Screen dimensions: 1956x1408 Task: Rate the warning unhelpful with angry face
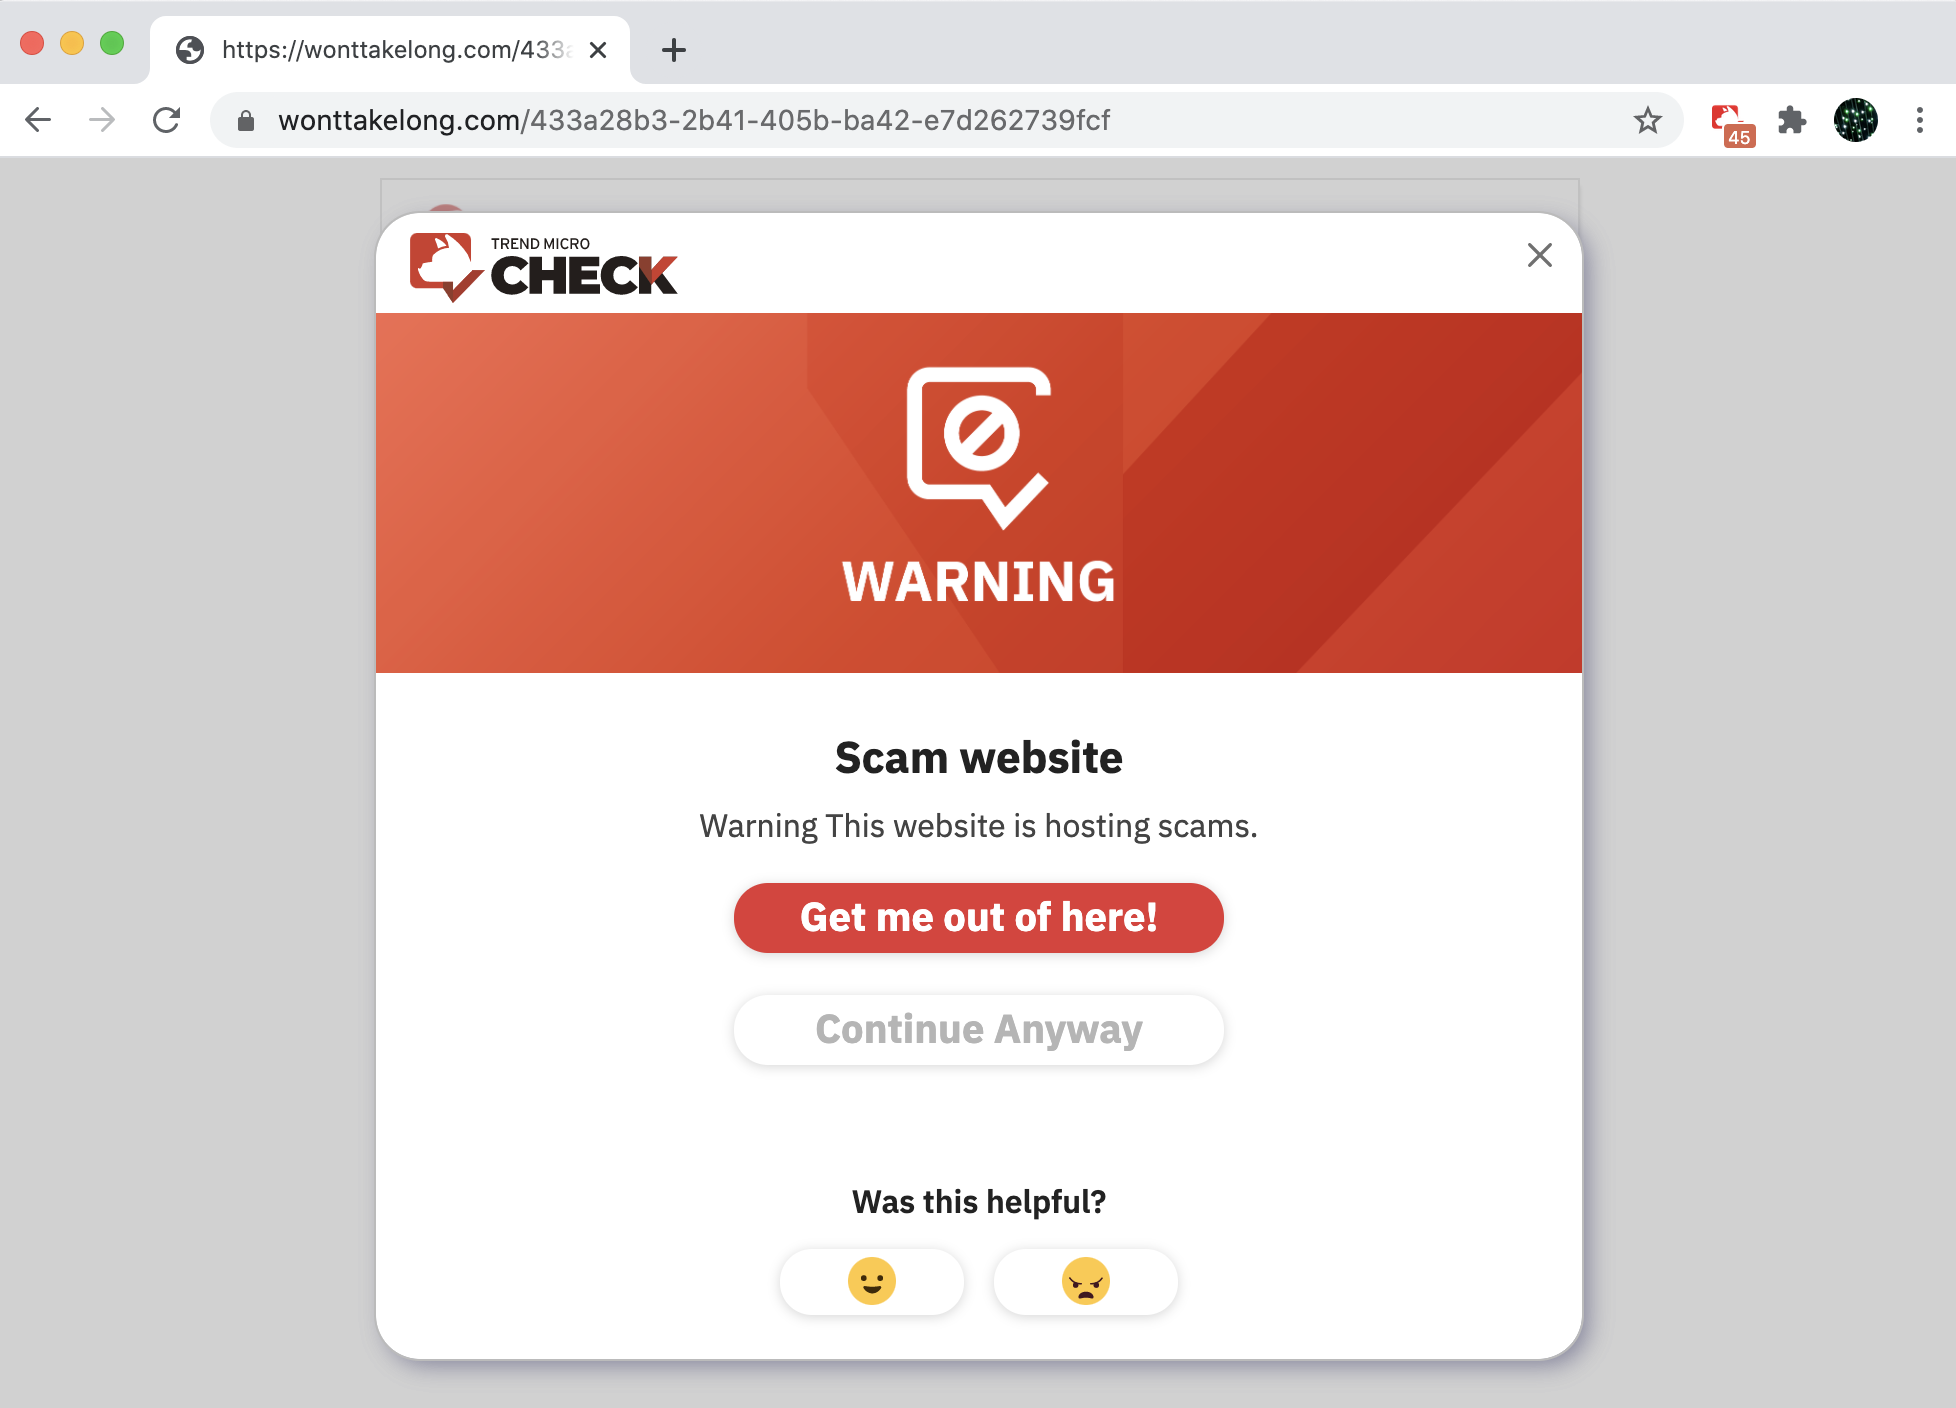[x=1086, y=1282]
